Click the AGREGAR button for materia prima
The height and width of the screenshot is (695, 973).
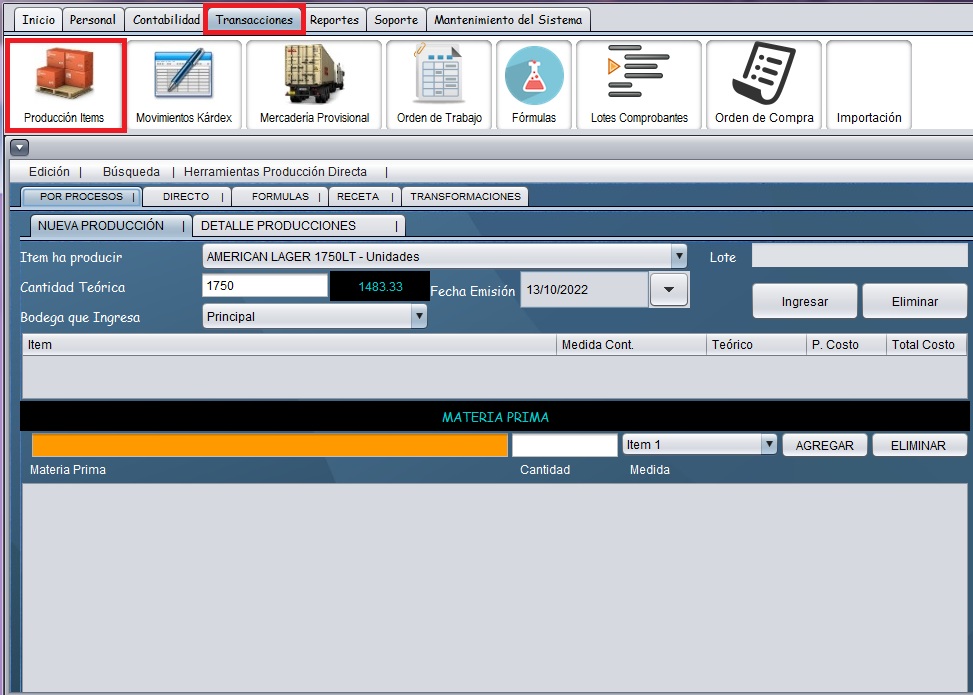(x=824, y=445)
